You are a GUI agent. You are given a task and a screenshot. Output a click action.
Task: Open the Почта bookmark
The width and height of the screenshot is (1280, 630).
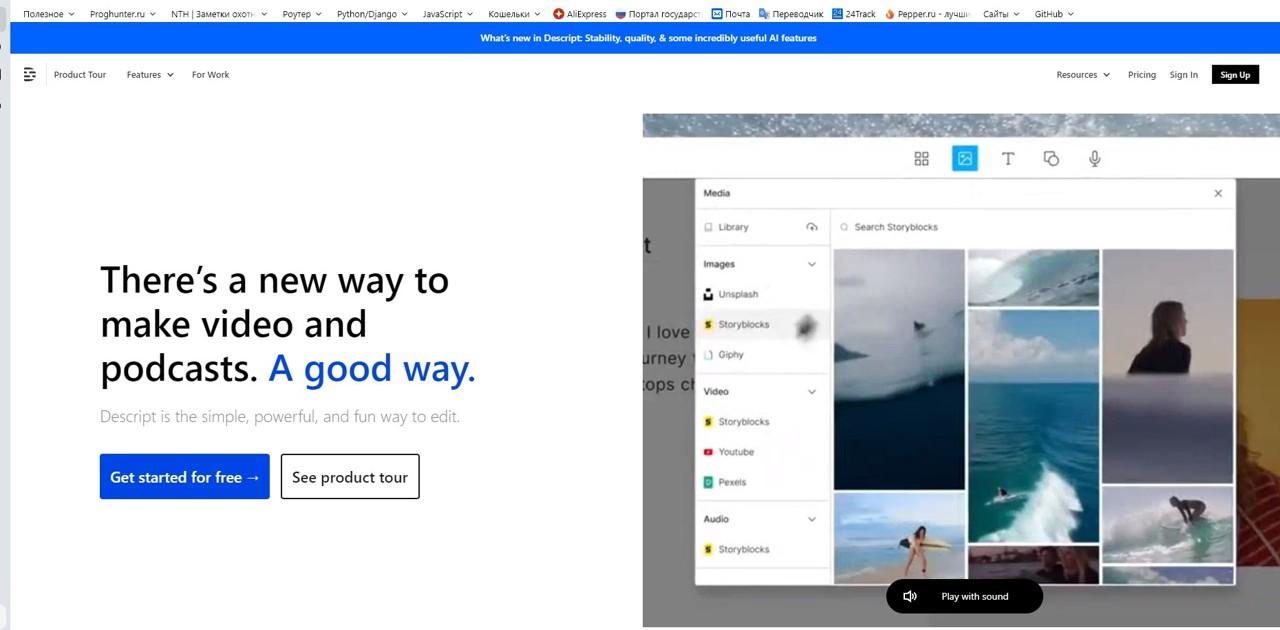click(x=731, y=14)
